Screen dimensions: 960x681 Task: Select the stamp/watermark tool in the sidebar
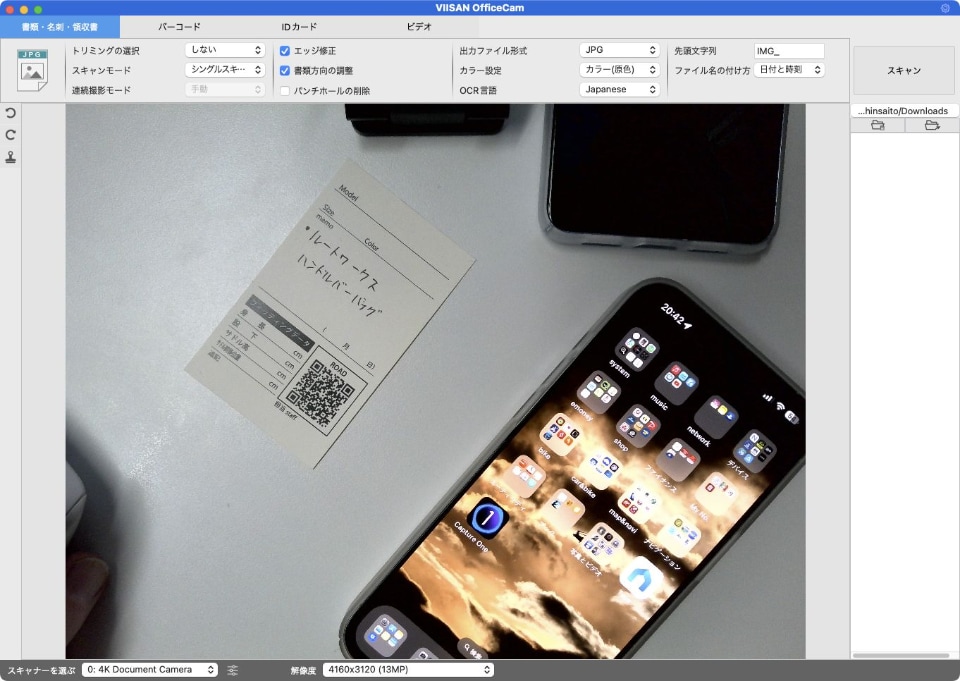(10, 157)
